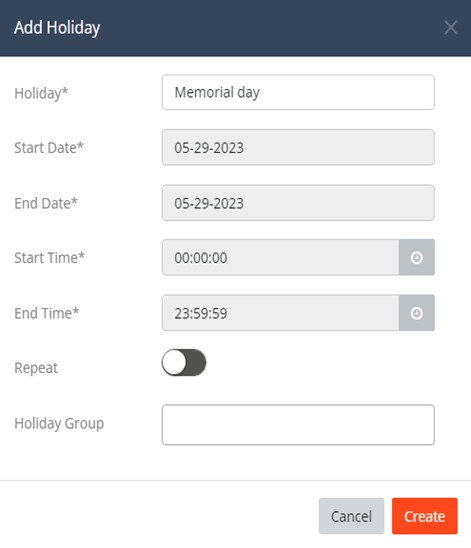Open the End Time clock picker icon
The height and width of the screenshot is (548, 471).
pyautogui.click(x=416, y=313)
